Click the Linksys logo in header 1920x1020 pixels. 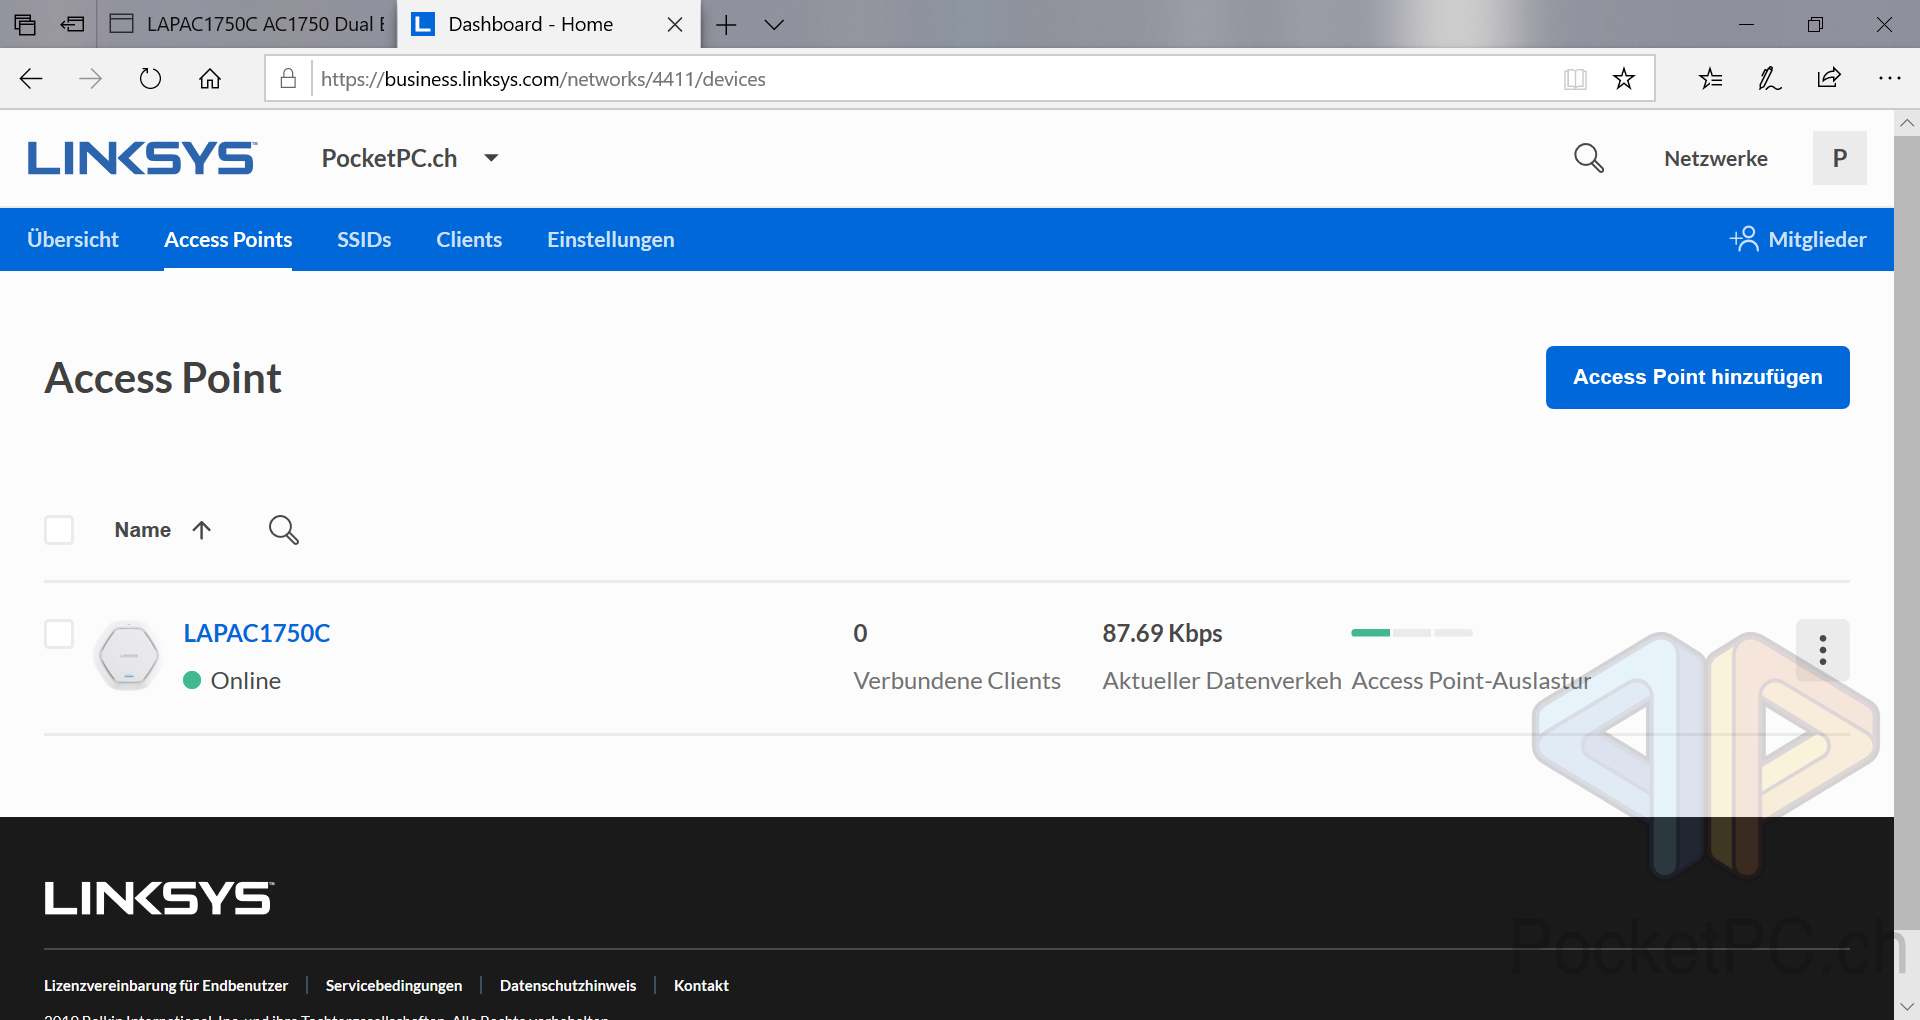point(142,158)
